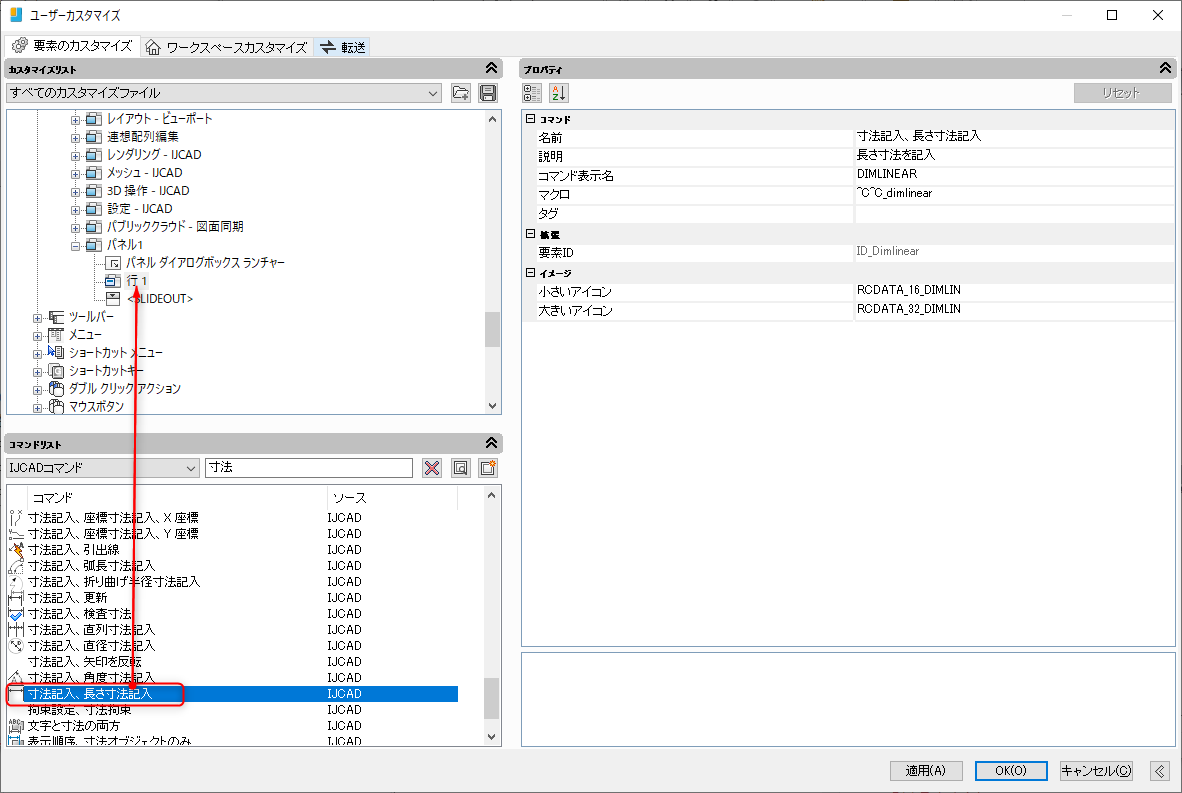1182x793 pixels.
Task: Clear the command search with red X
Action: [432, 468]
